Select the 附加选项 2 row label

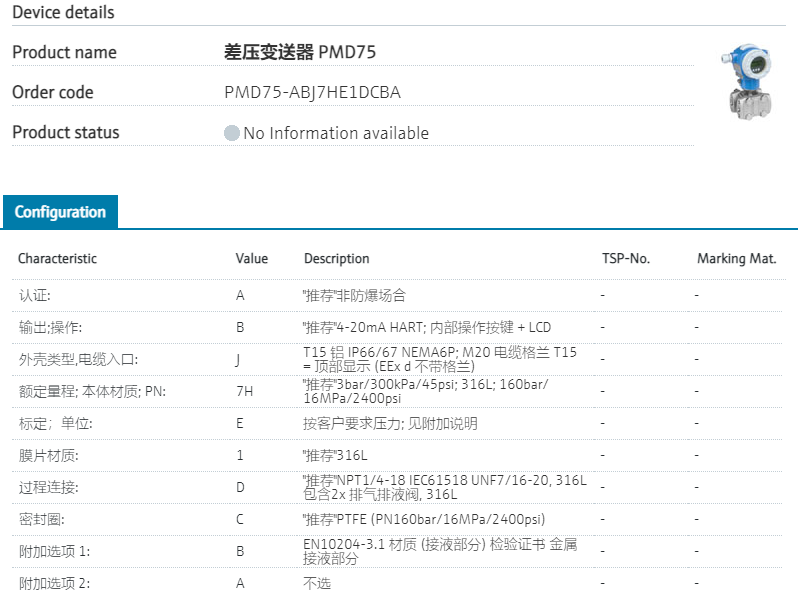pos(54,584)
